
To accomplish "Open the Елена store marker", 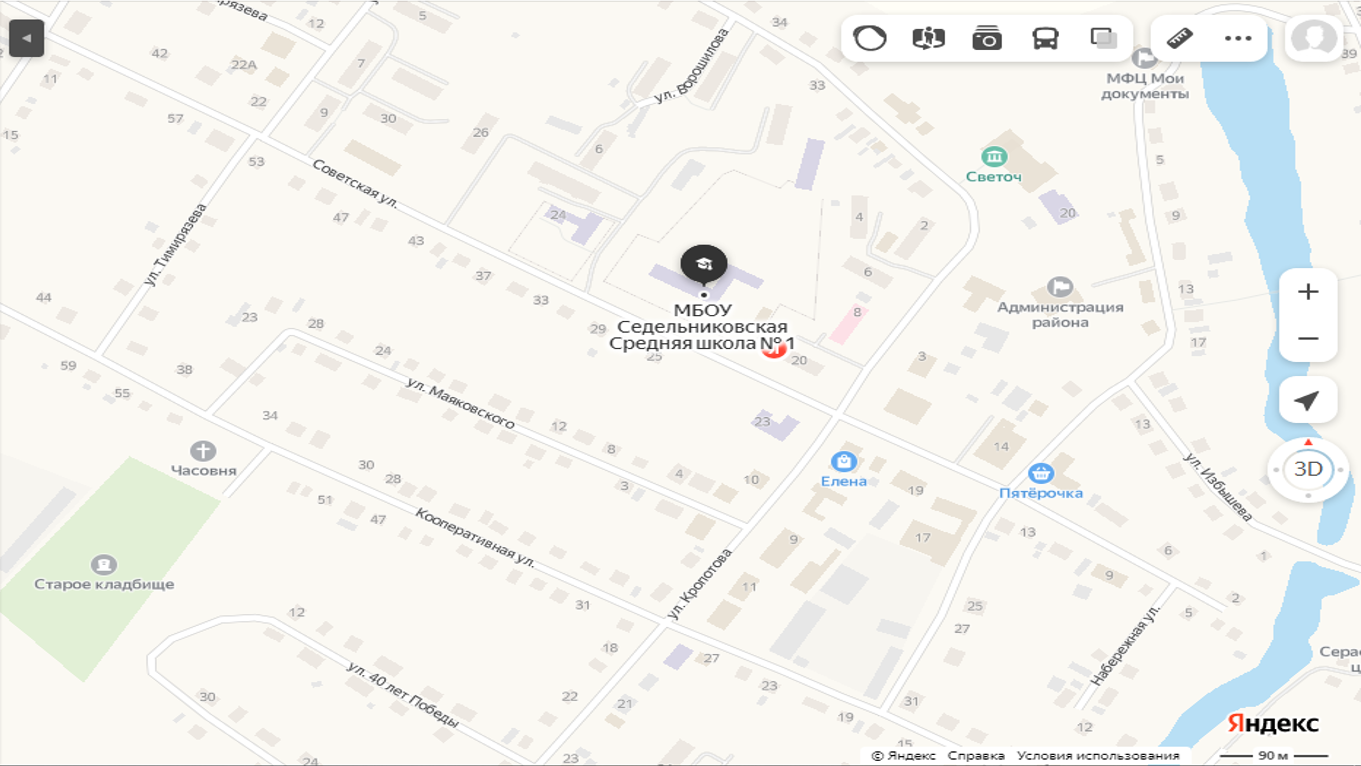I will (844, 461).
